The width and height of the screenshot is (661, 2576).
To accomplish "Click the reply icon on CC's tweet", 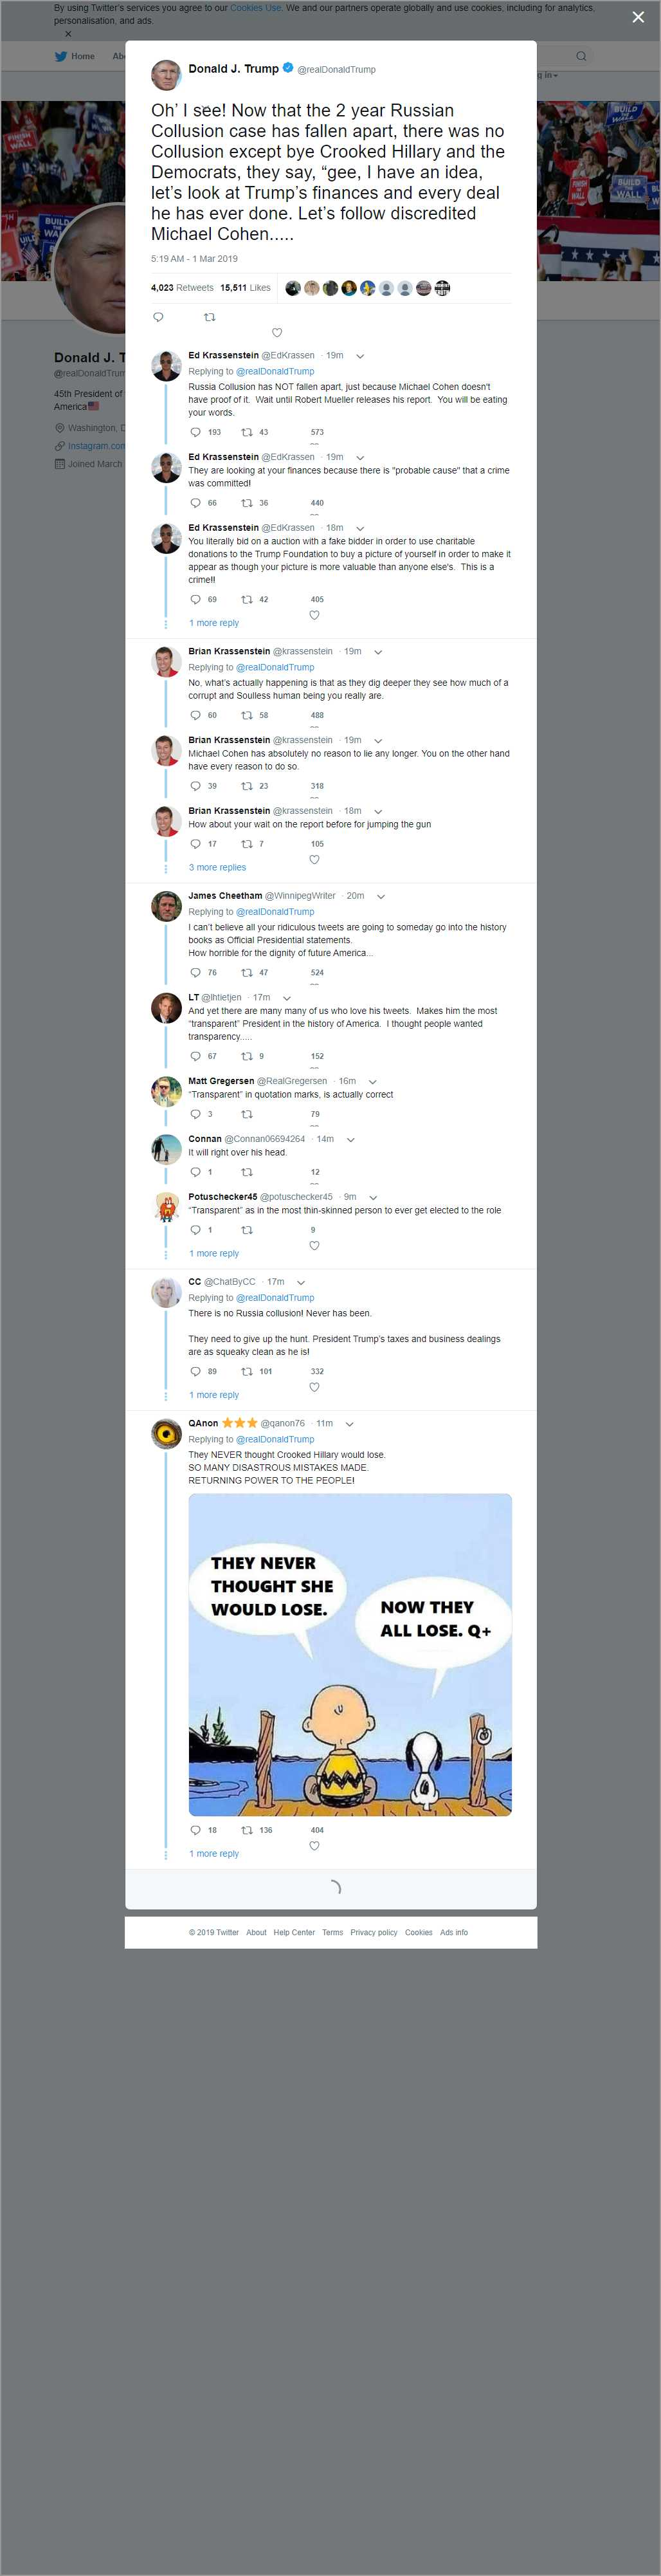I will (195, 1371).
